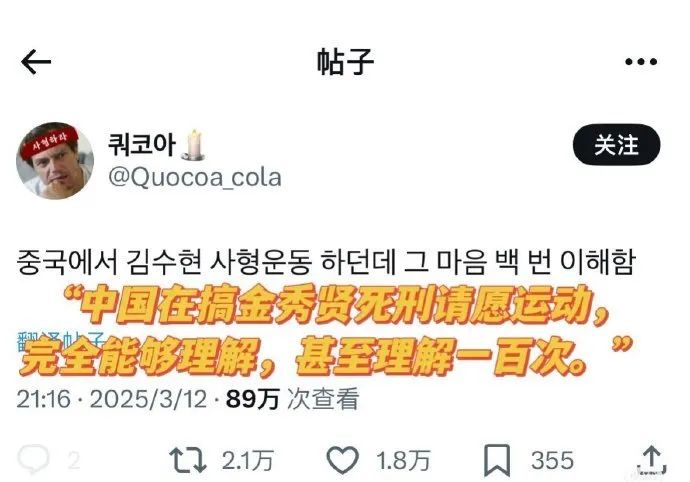Image resolution: width=690 pixels, height=482 pixels.
Task: Bookmark the post with bookmark icon
Action: (497, 460)
